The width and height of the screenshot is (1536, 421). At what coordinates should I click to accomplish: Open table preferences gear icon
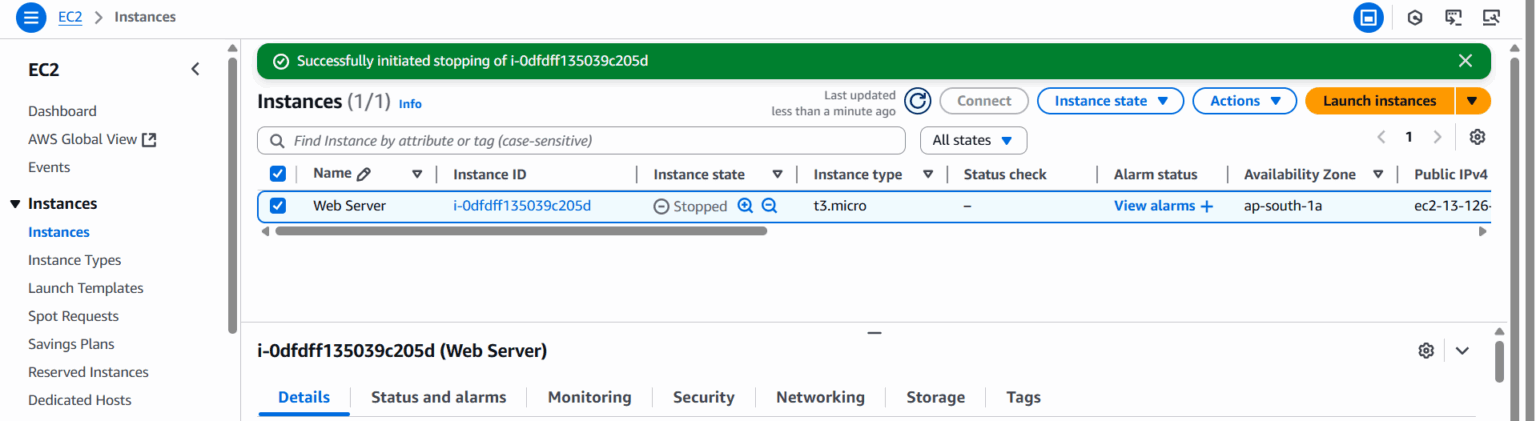pos(1477,137)
